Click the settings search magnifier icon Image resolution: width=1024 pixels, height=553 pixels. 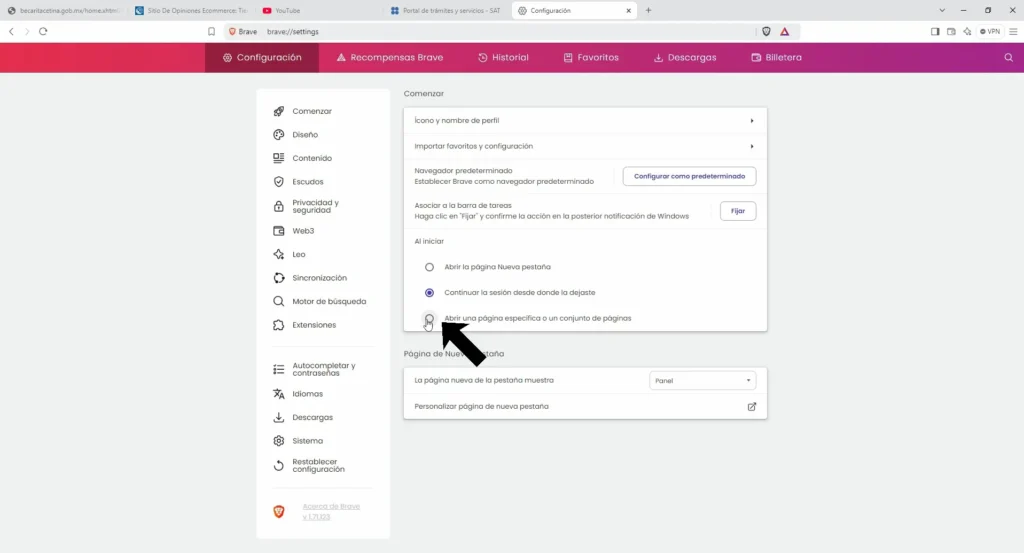1008,57
